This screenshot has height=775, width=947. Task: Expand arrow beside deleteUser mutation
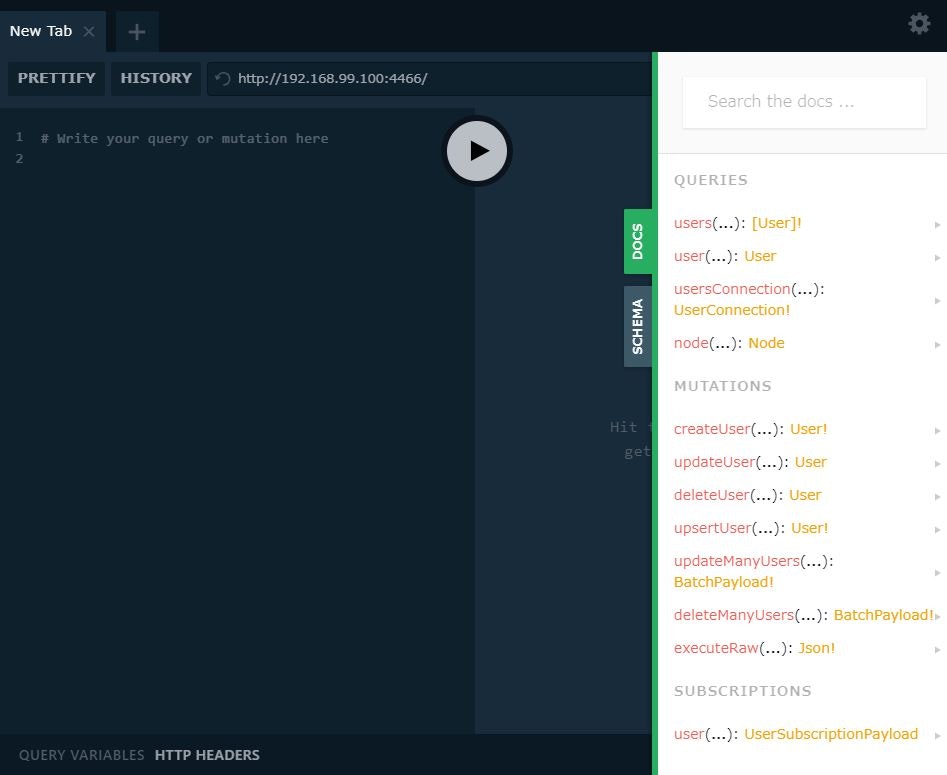937,497
